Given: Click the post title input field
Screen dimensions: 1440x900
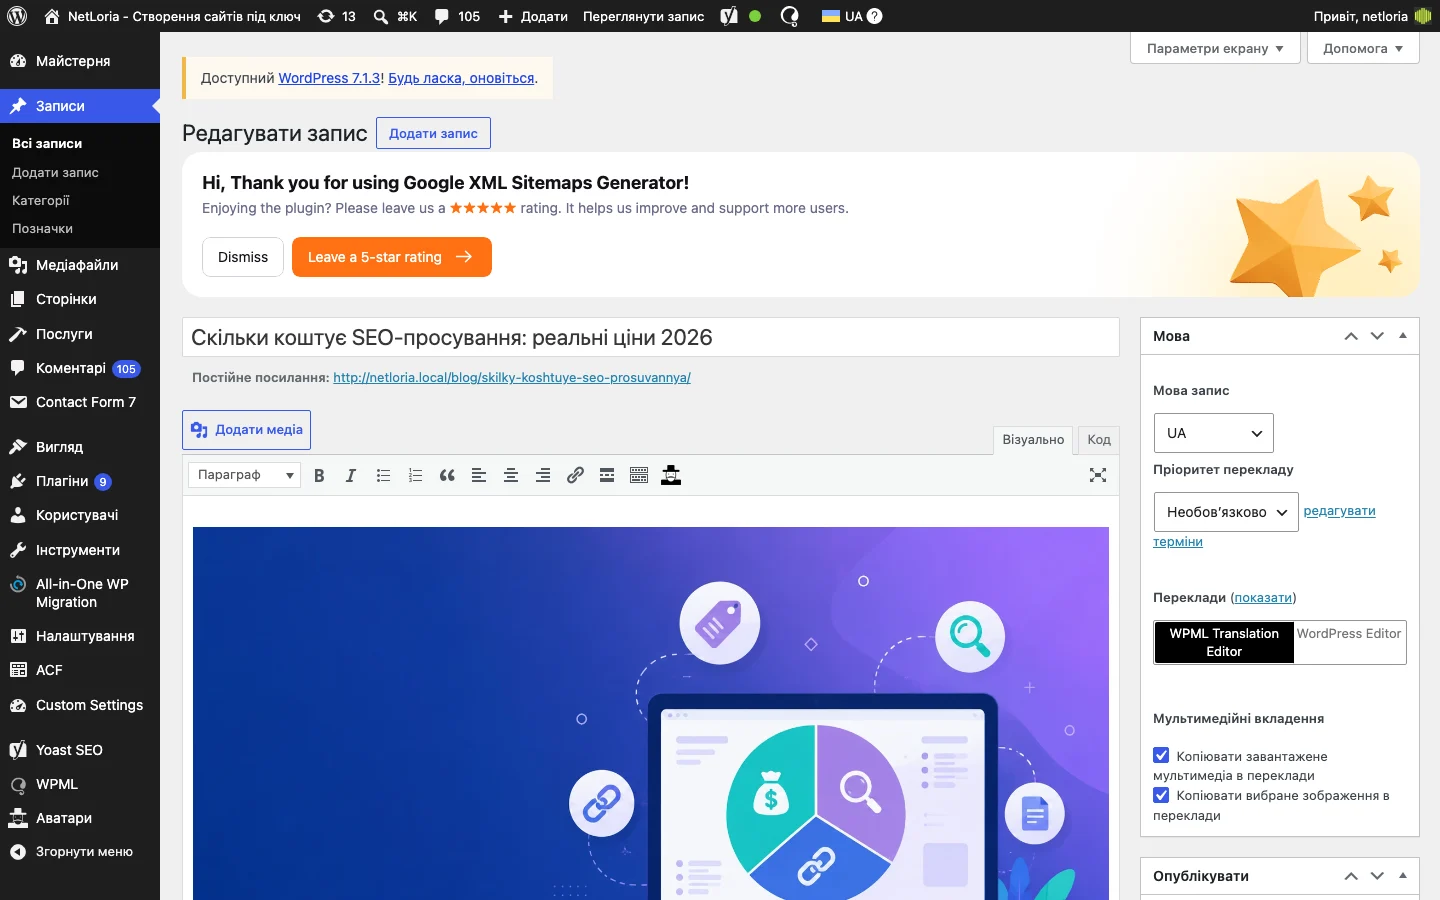Looking at the screenshot, I should pyautogui.click(x=651, y=337).
